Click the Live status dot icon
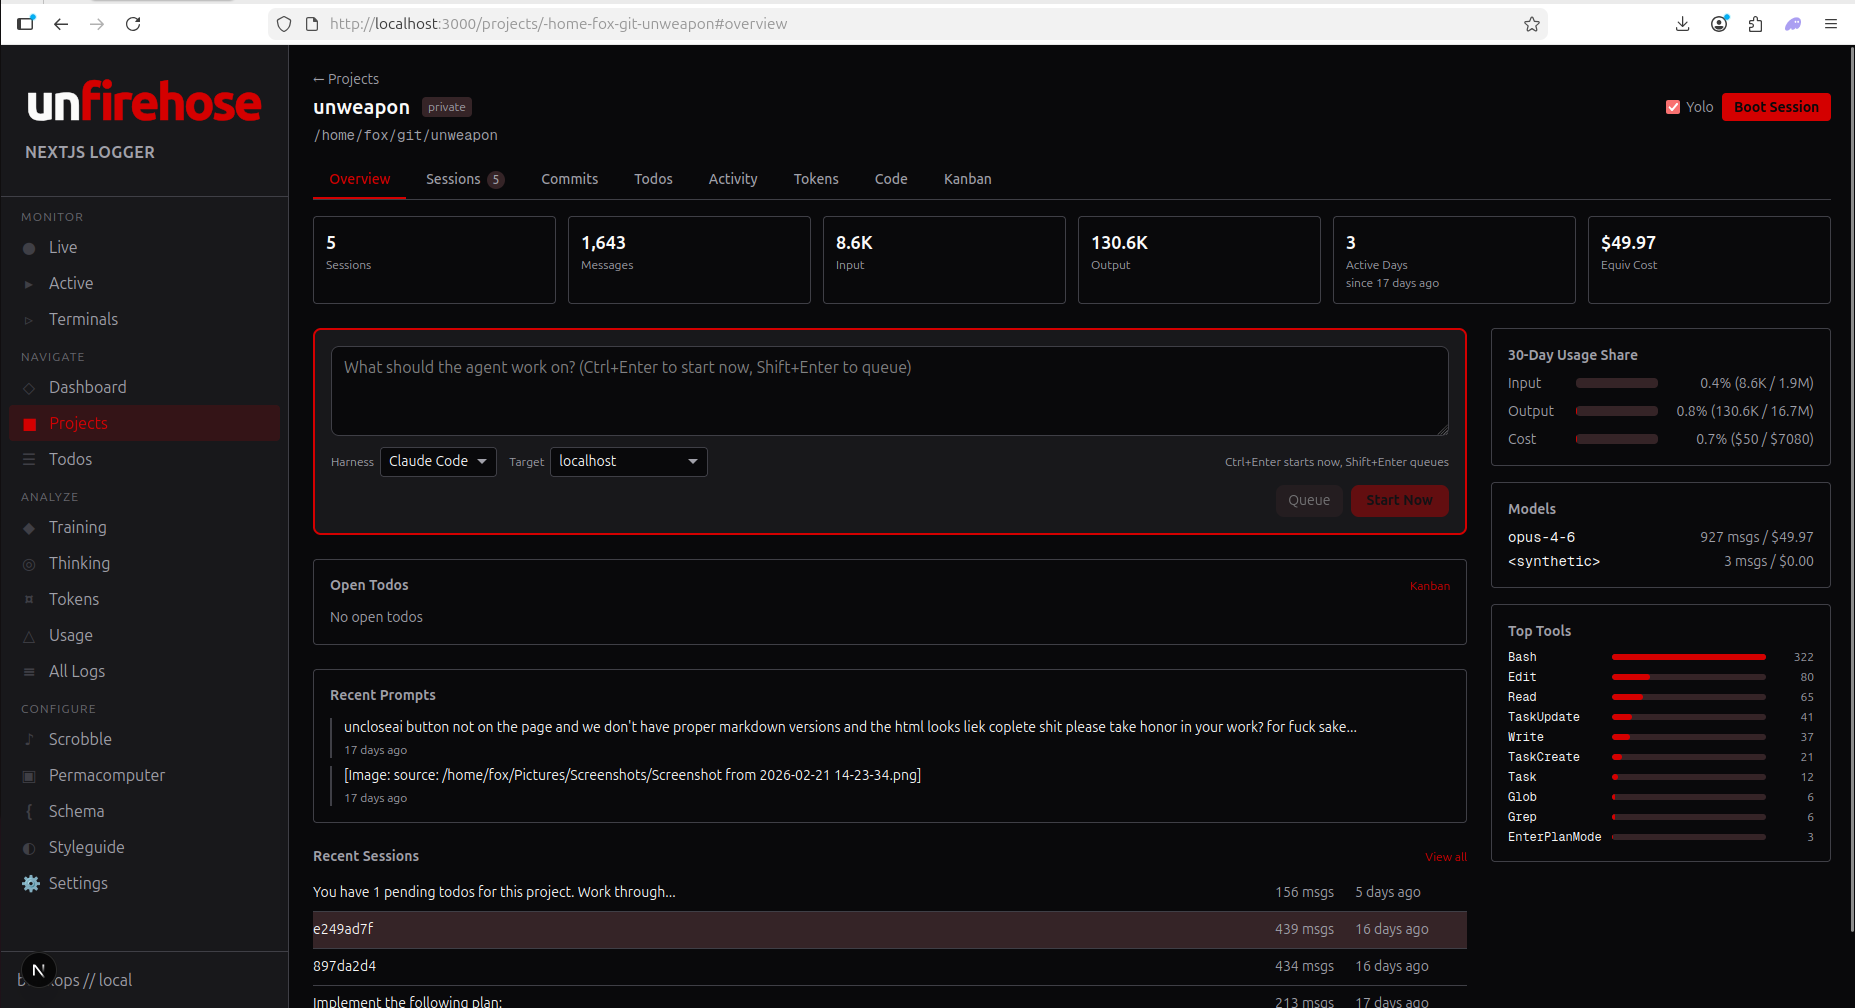This screenshot has height=1008, width=1855. pos(29,248)
